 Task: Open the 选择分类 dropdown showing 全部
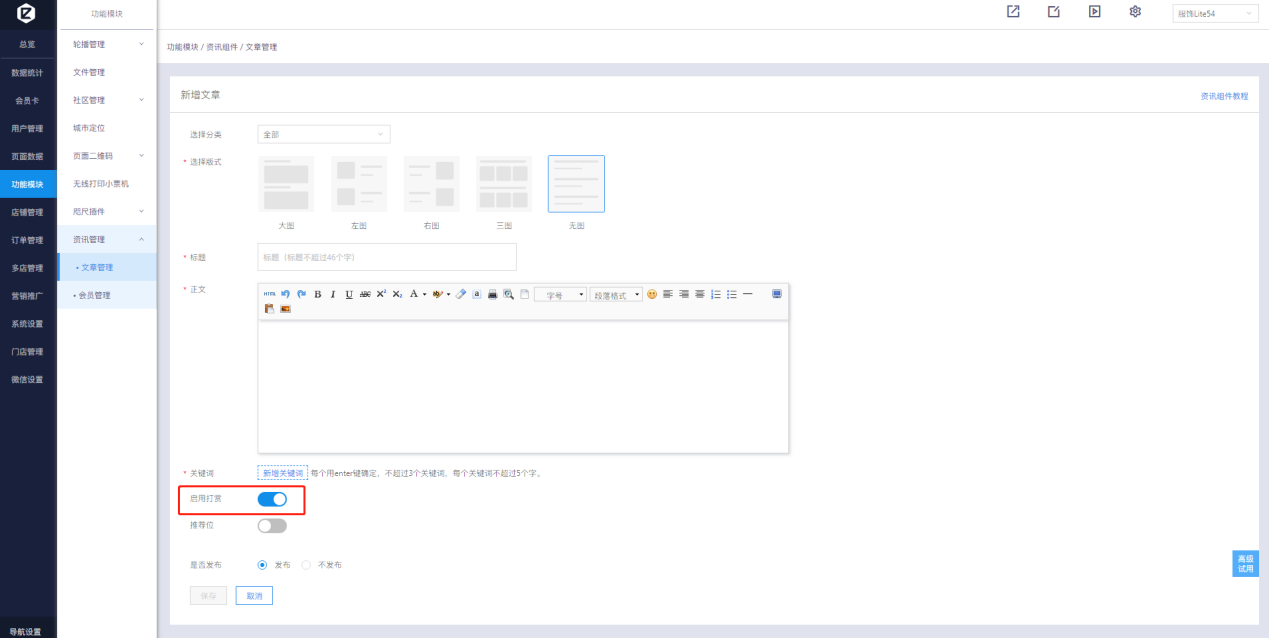pos(323,134)
